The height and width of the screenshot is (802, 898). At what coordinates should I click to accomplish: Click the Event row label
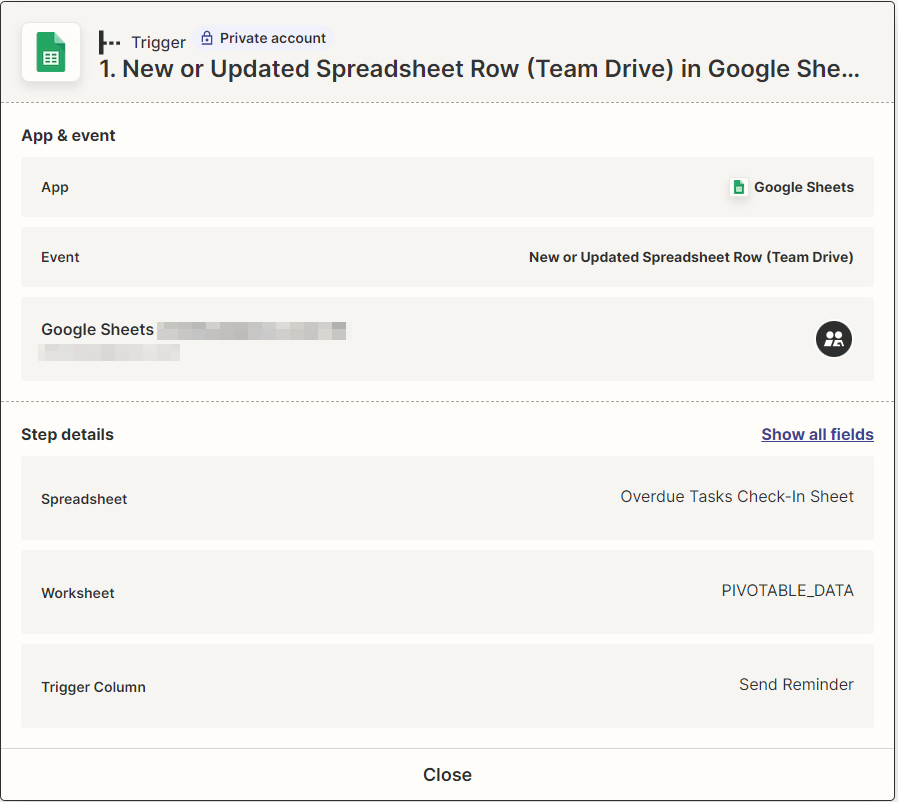pyautogui.click(x=60, y=257)
